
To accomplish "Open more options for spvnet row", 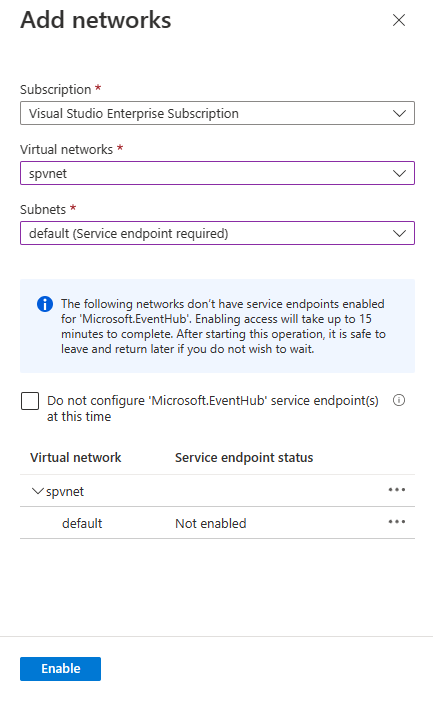I will click(x=397, y=490).
